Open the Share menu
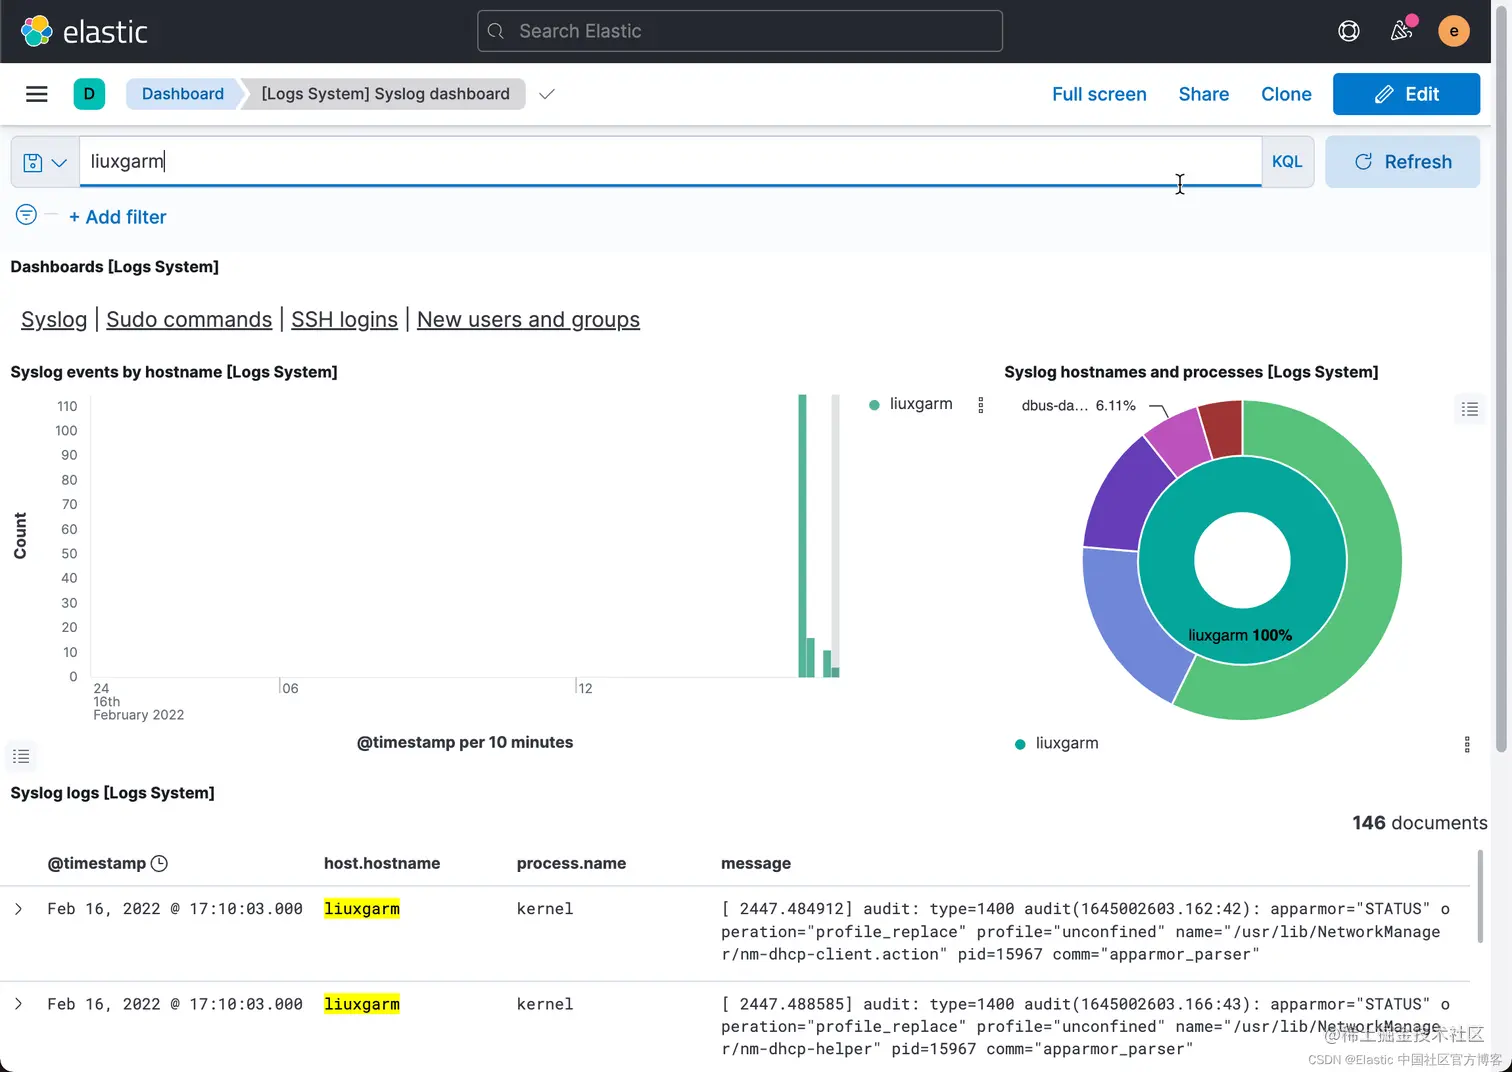Image resolution: width=1512 pixels, height=1072 pixels. point(1203,94)
